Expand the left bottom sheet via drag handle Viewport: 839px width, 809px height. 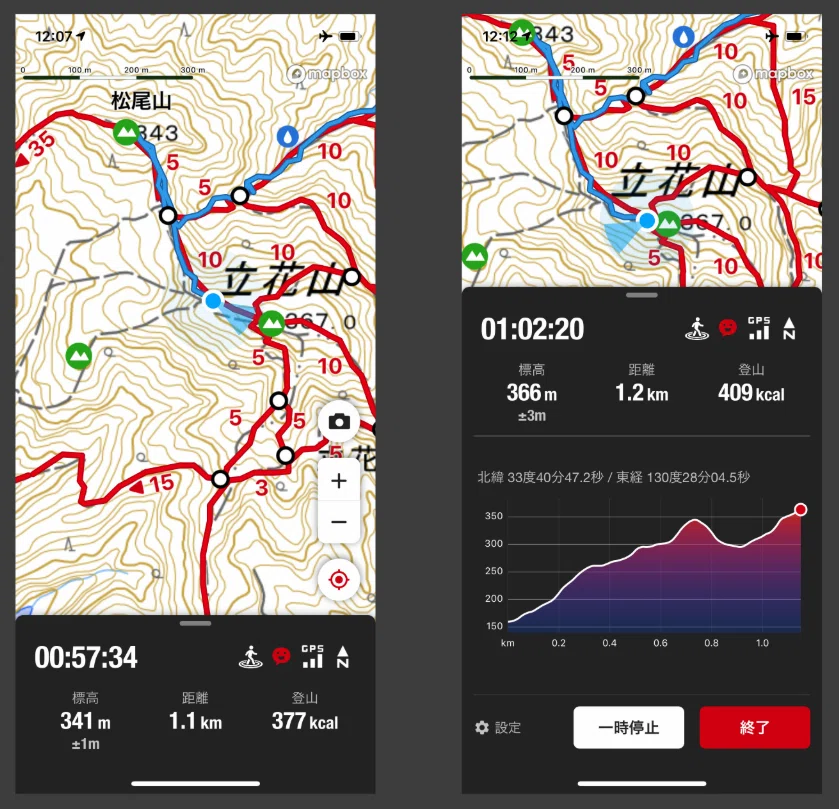[x=195, y=623]
